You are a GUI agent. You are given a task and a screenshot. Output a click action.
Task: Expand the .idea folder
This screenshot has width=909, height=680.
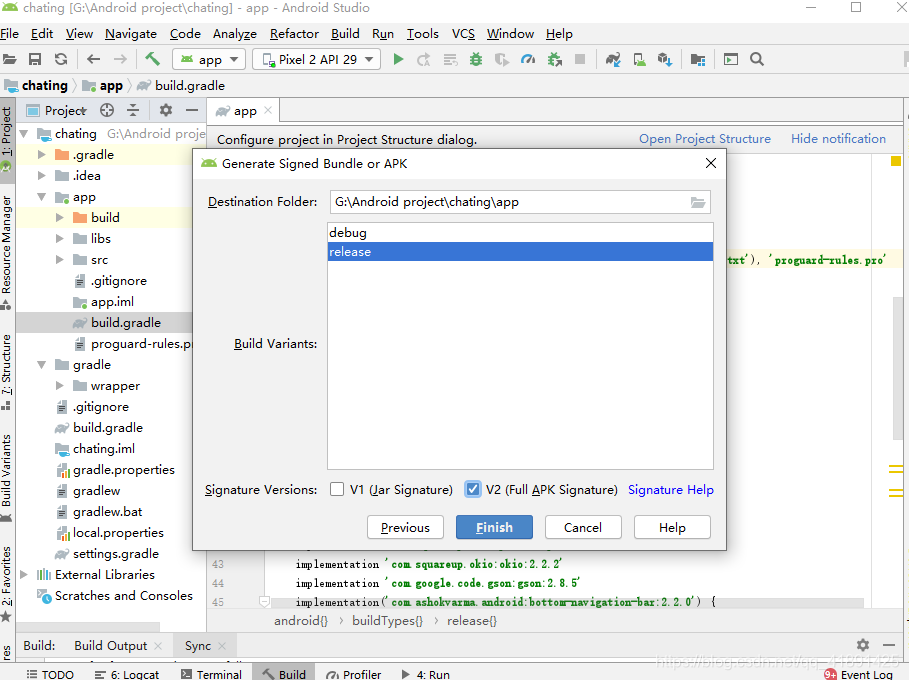point(41,176)
